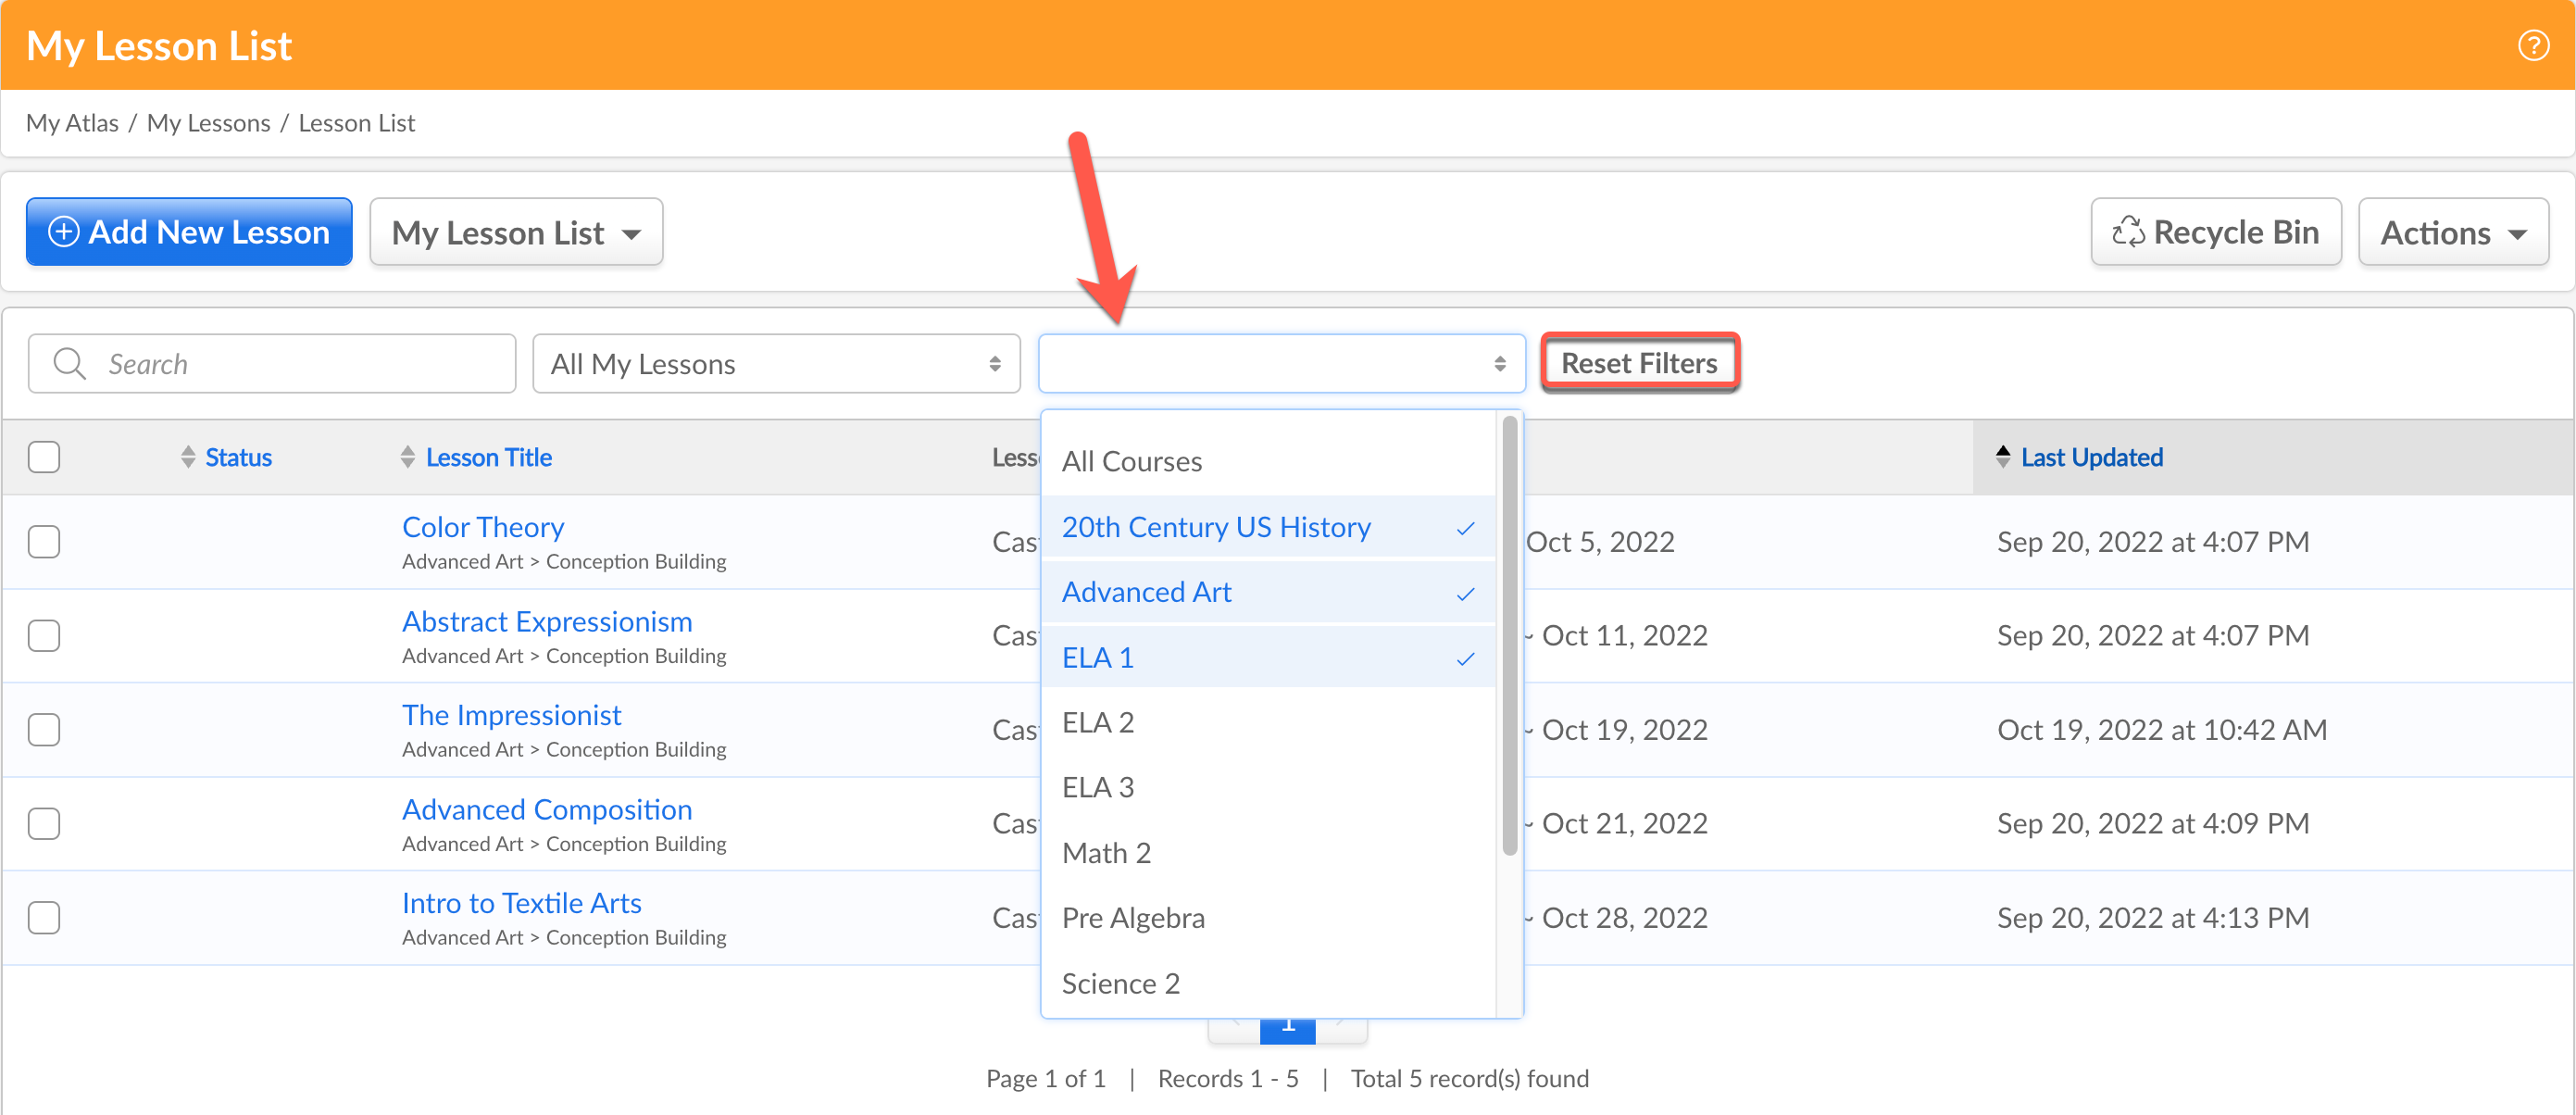The height and width of the screenshot is (1115, 2576).
Task: Click the Search input field
Action: point(300,364)
